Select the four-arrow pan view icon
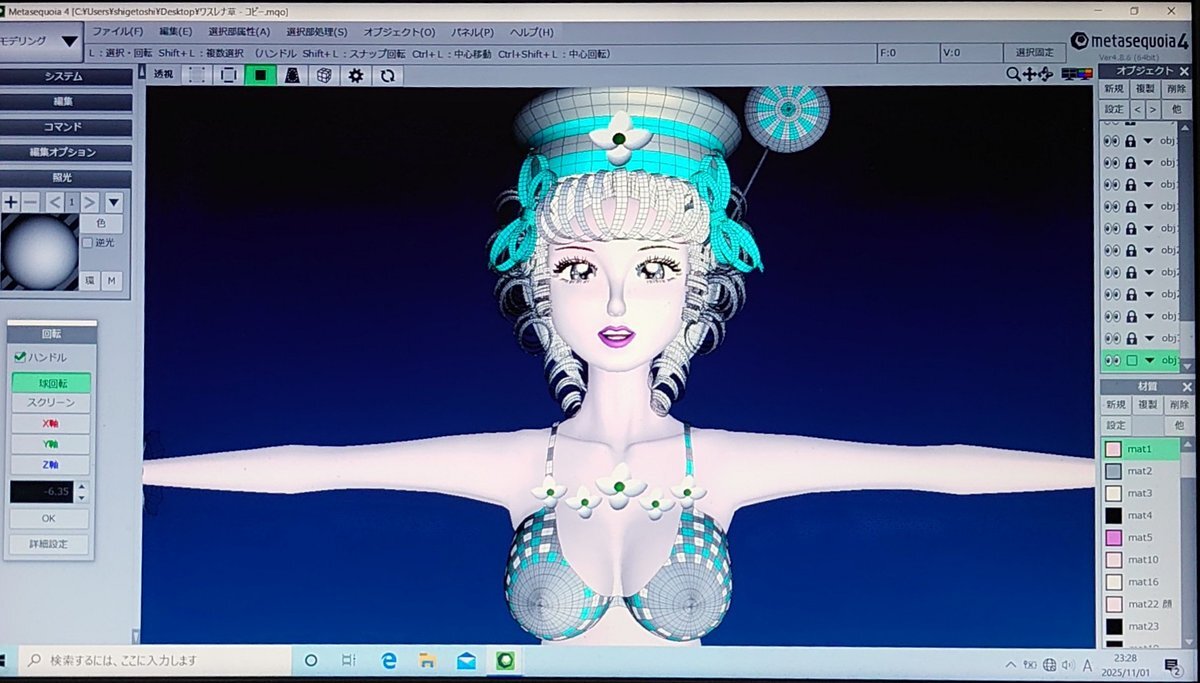 pos(1029,74)
